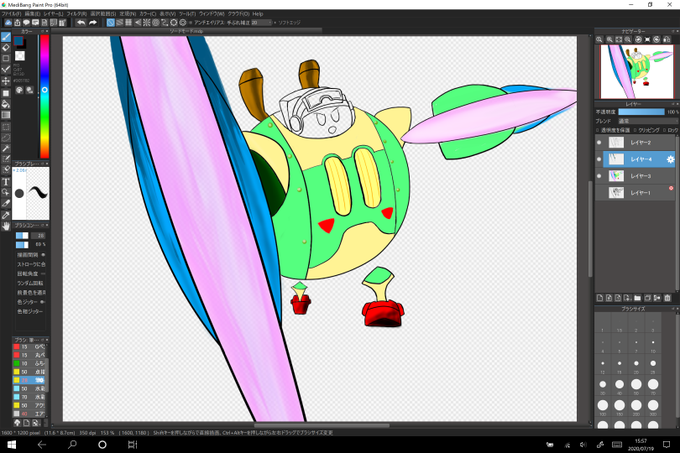Open the canvas document tab

pyautogui.click(x=186, y=31)
